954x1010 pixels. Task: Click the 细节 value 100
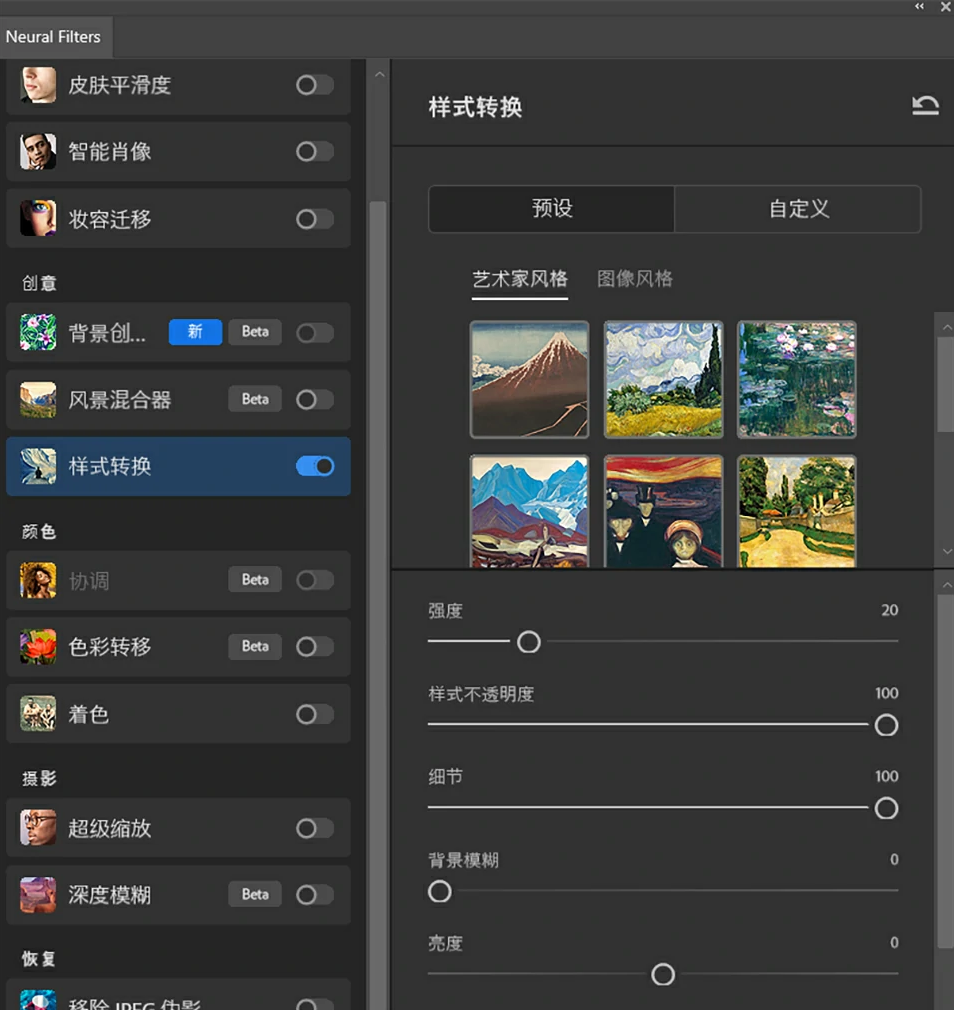(x=886, y=776)
